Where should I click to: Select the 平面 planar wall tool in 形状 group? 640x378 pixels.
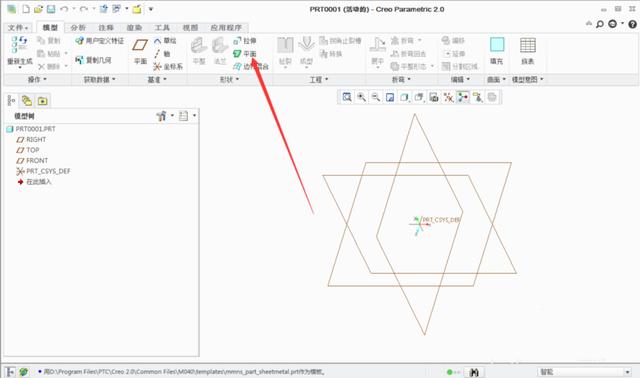(x=245, y=53)
